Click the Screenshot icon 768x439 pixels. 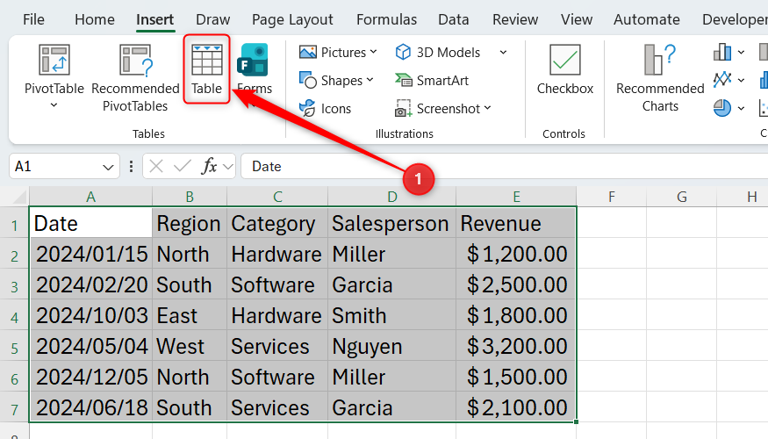coord(403,108)
